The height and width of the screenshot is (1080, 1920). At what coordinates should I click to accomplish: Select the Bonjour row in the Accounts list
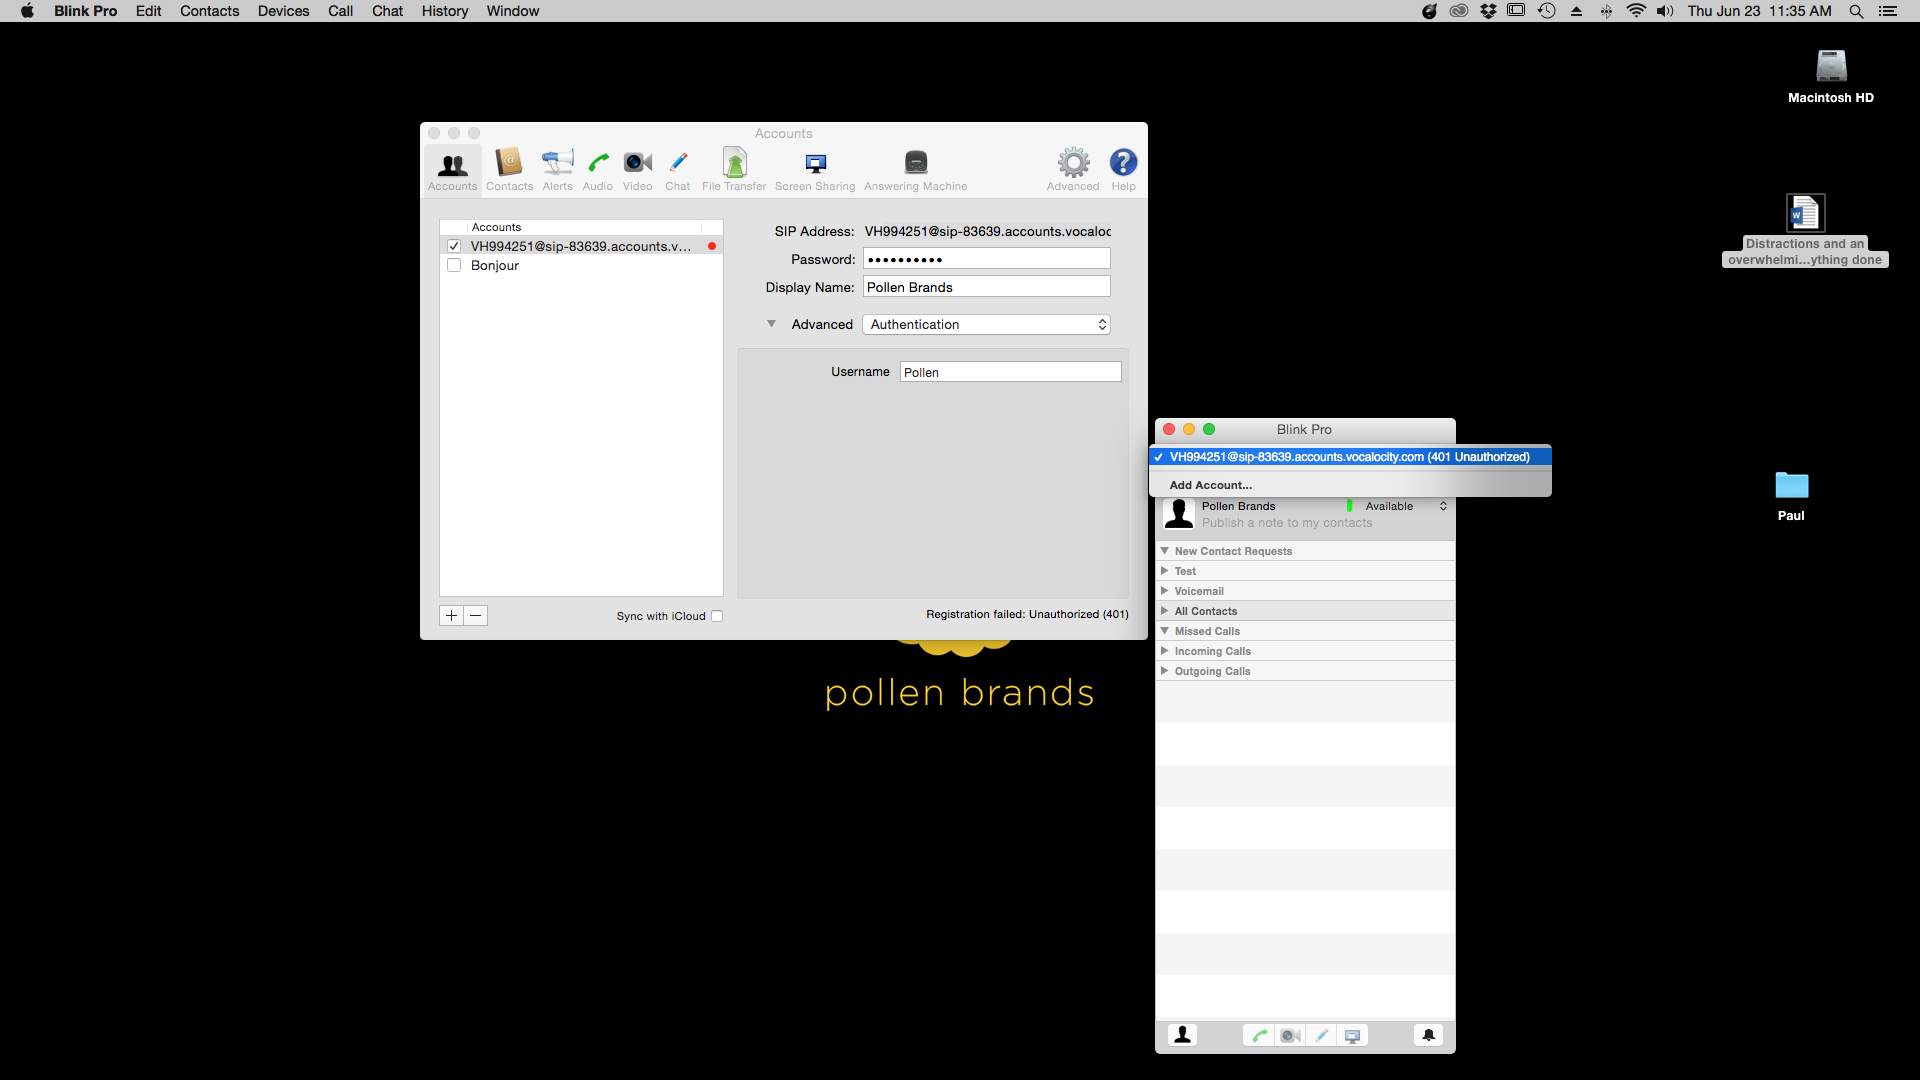(581, 265)
